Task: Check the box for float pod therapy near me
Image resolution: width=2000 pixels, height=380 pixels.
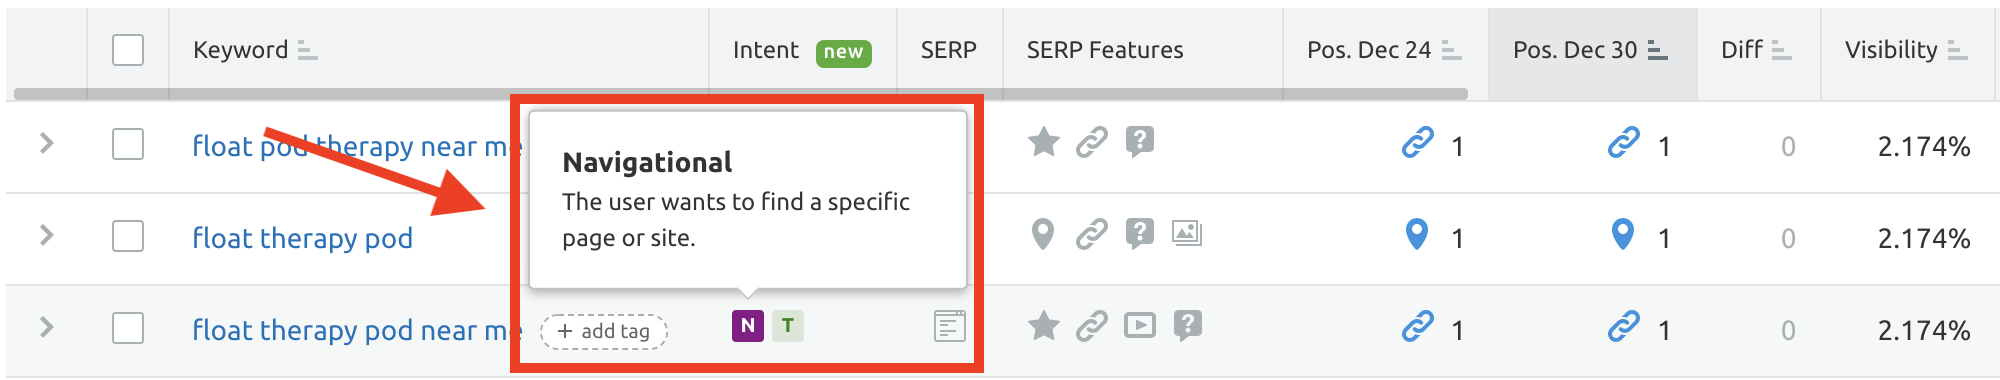Action: [128, 144]
